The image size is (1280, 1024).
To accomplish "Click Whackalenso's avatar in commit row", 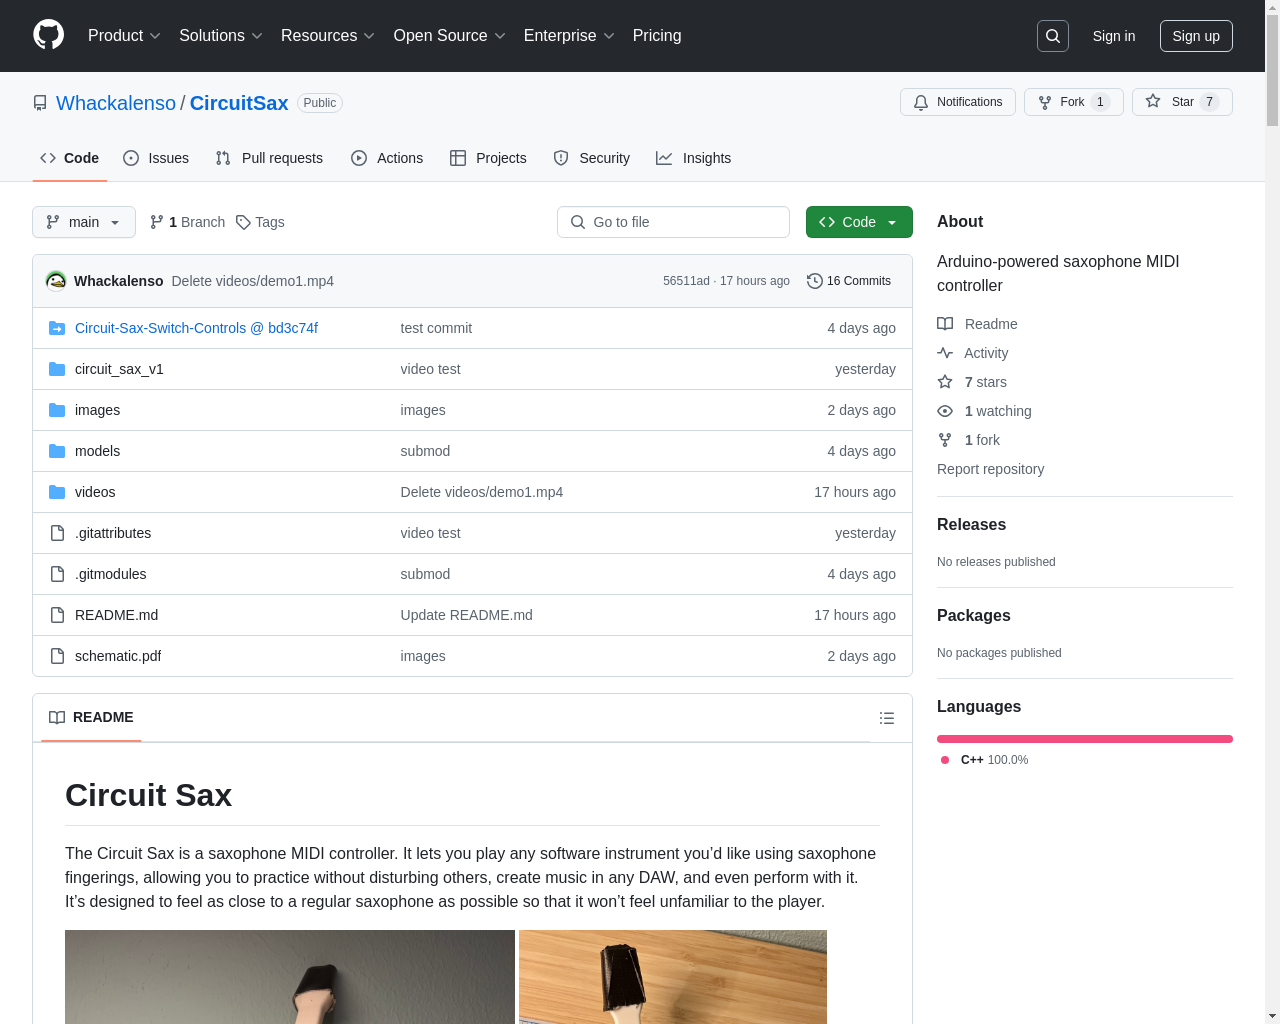I will pos(56,281).
